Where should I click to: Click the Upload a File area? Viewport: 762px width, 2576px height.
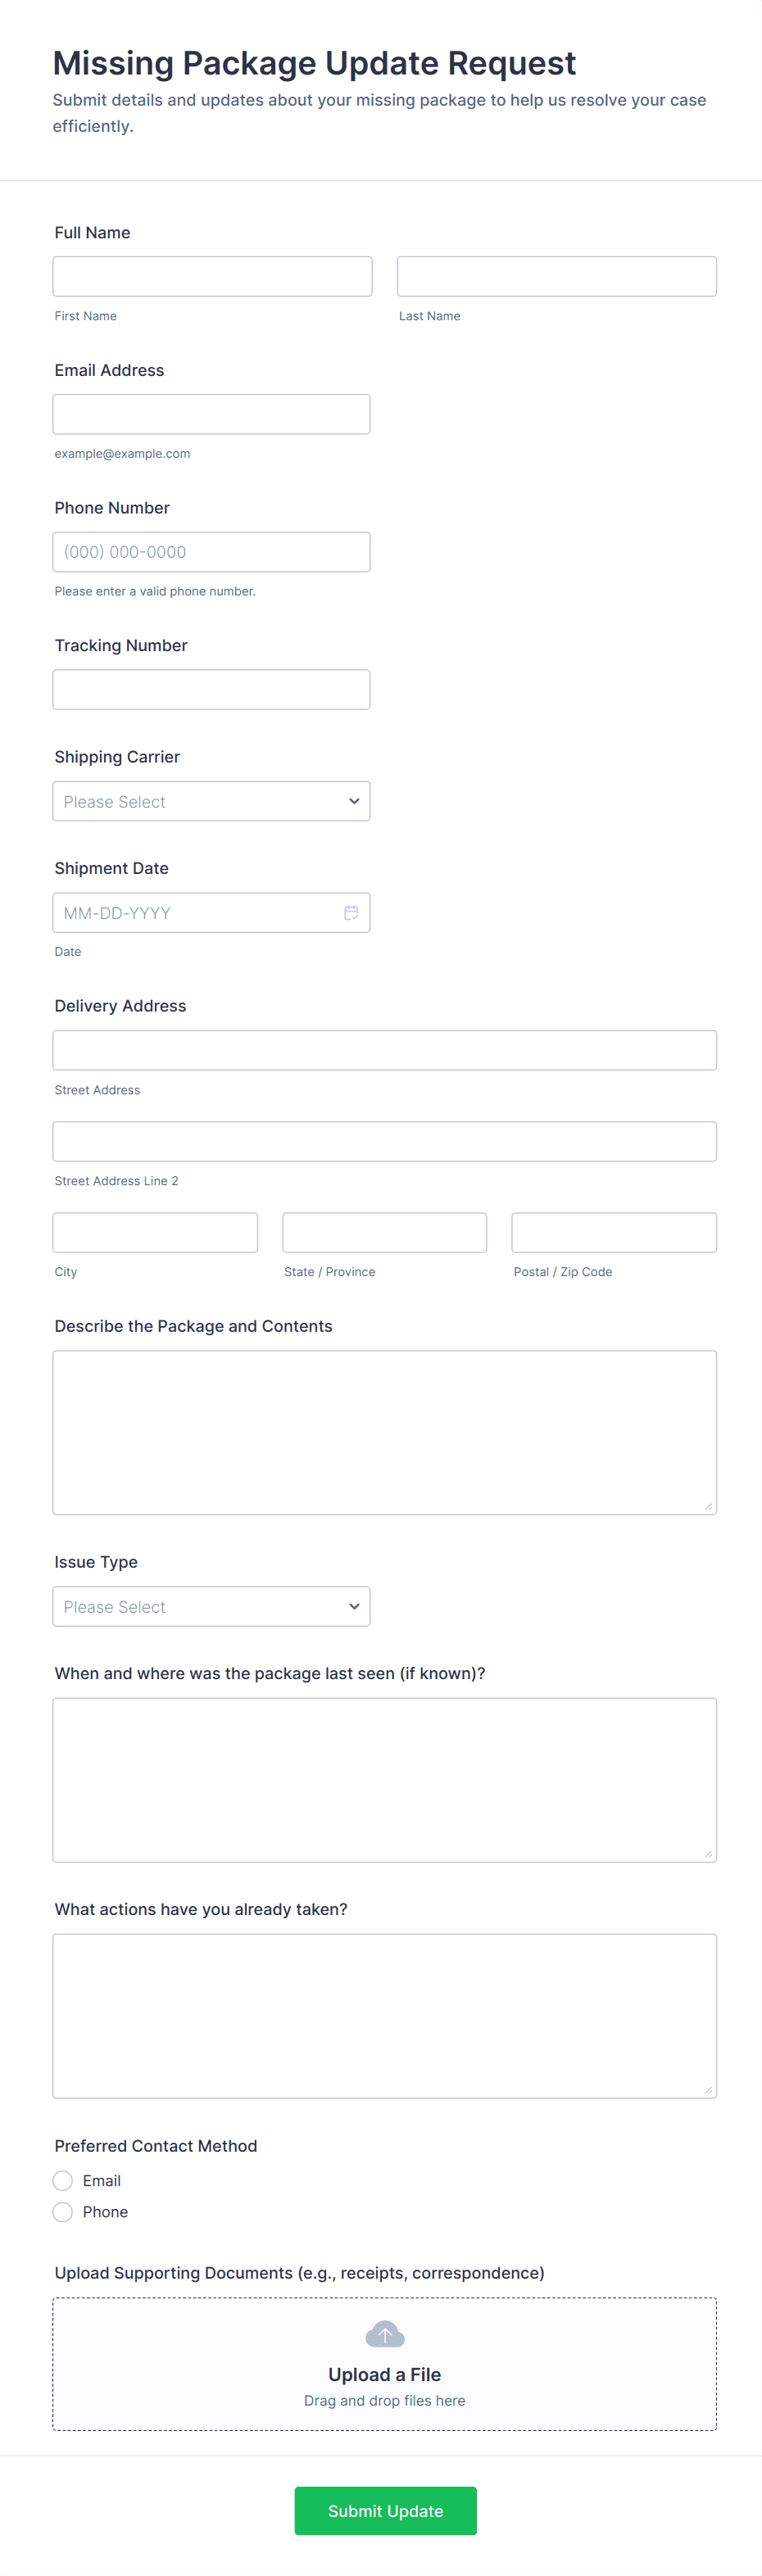(x=385, y=2374)
